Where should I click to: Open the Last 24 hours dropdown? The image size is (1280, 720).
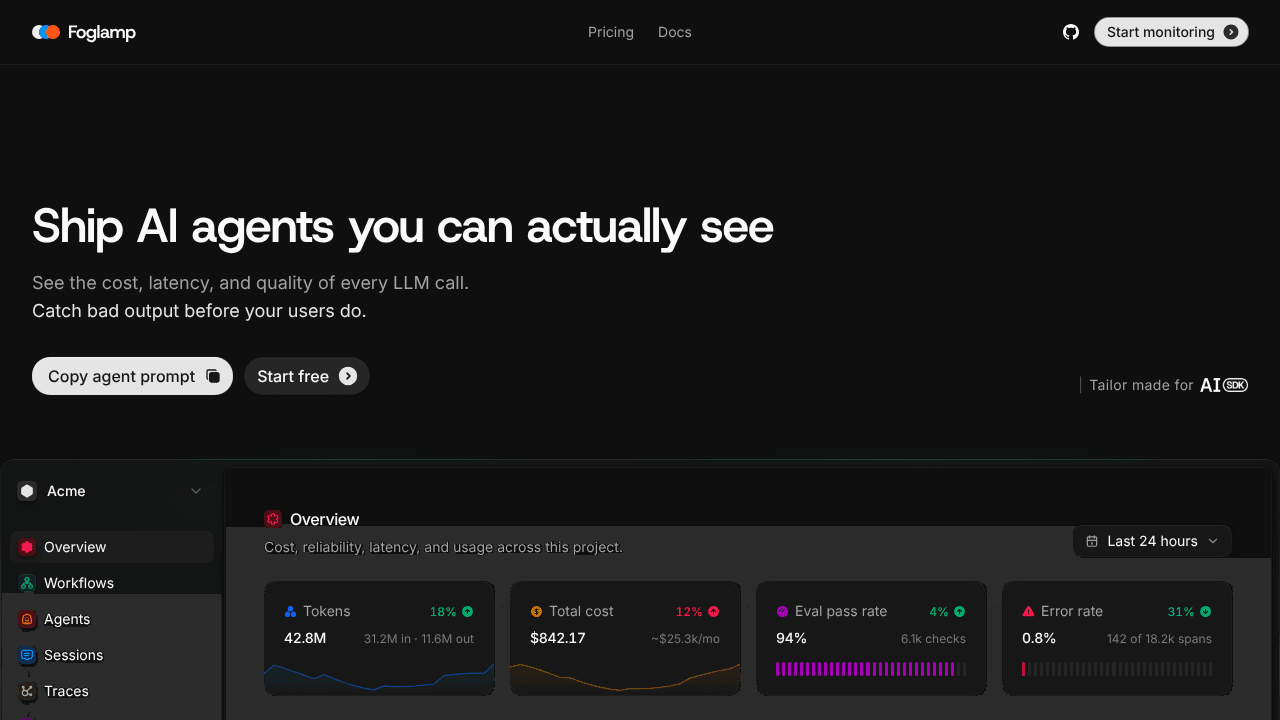tap(1152, 541)
